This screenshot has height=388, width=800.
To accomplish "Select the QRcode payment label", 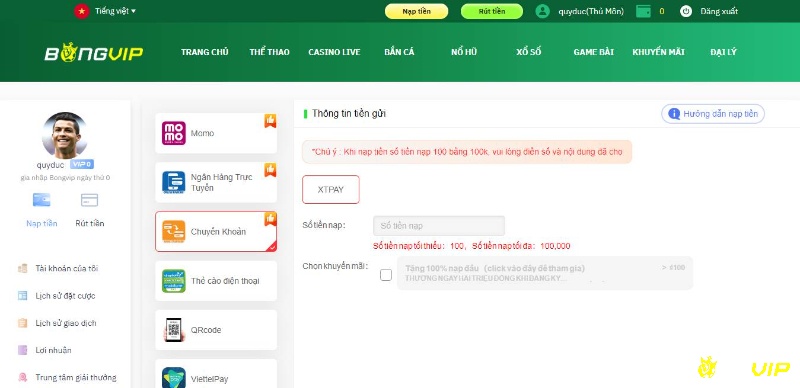I will (x=206, y=330).
